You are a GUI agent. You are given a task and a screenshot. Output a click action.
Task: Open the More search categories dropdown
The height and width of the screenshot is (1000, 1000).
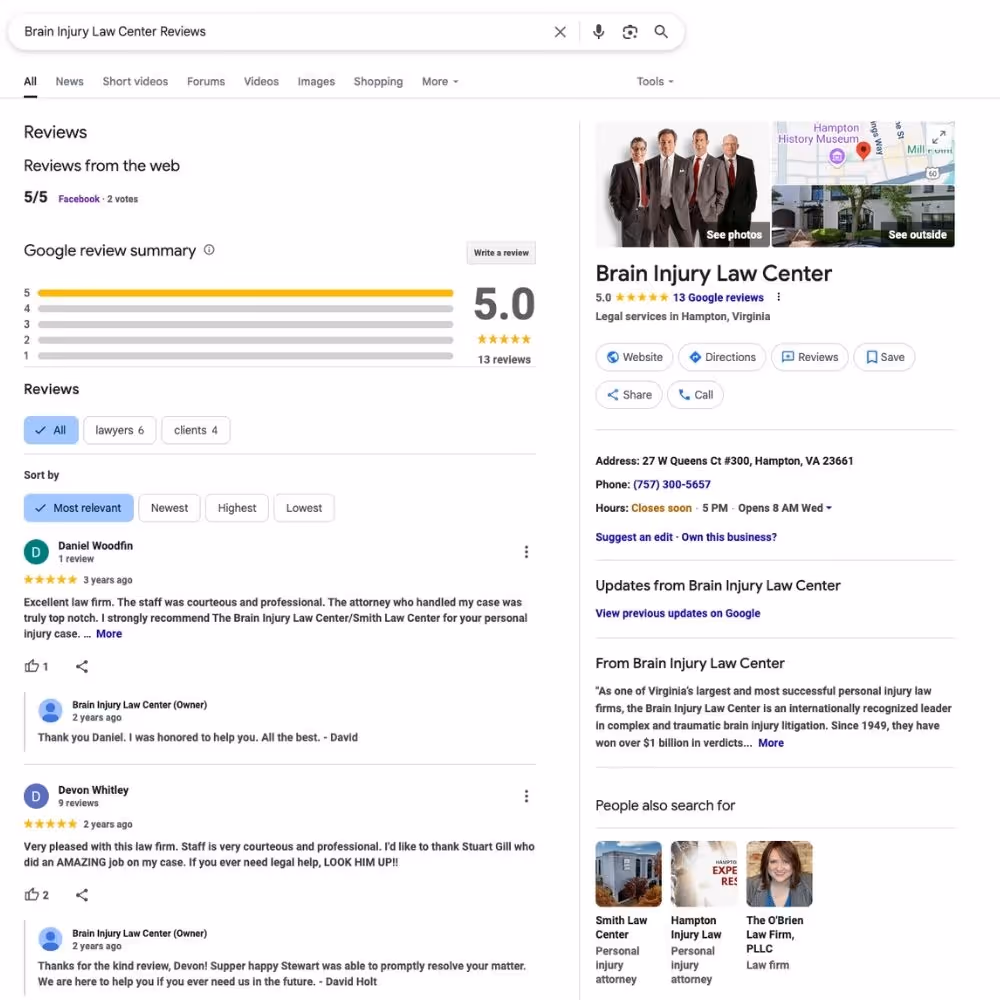440,82
